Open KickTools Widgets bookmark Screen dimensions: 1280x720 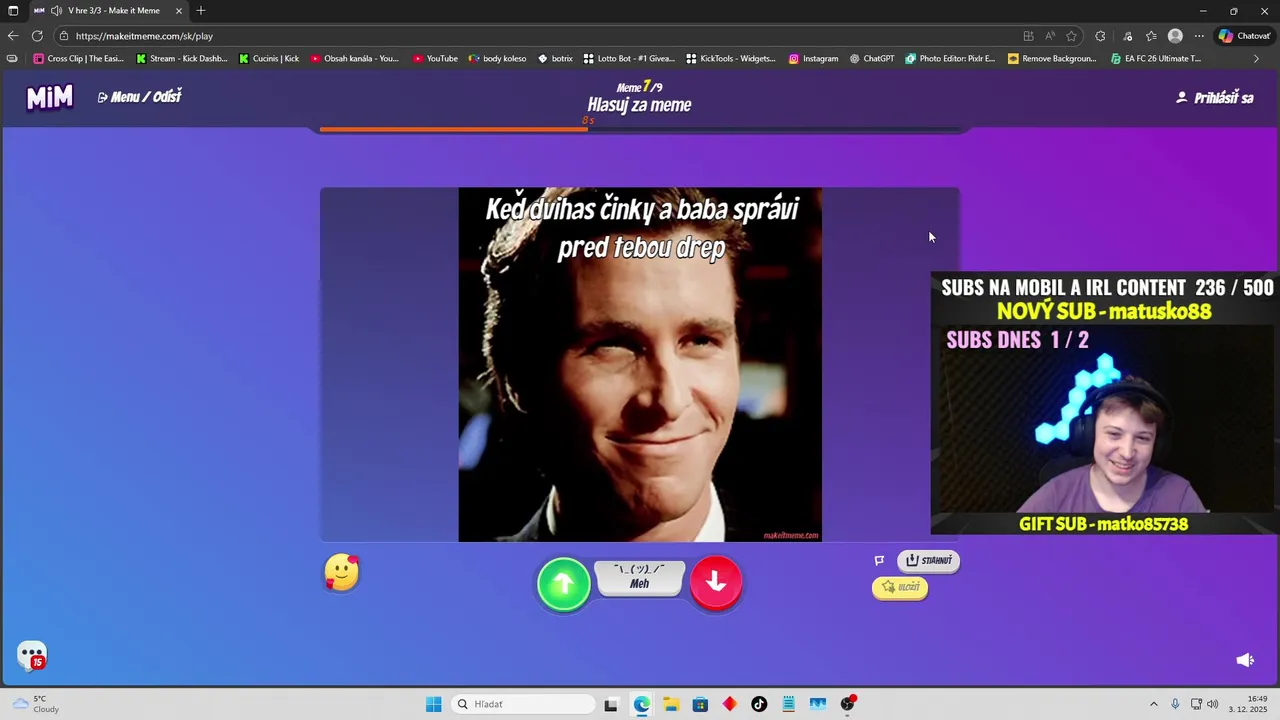[x=731, y=59]
